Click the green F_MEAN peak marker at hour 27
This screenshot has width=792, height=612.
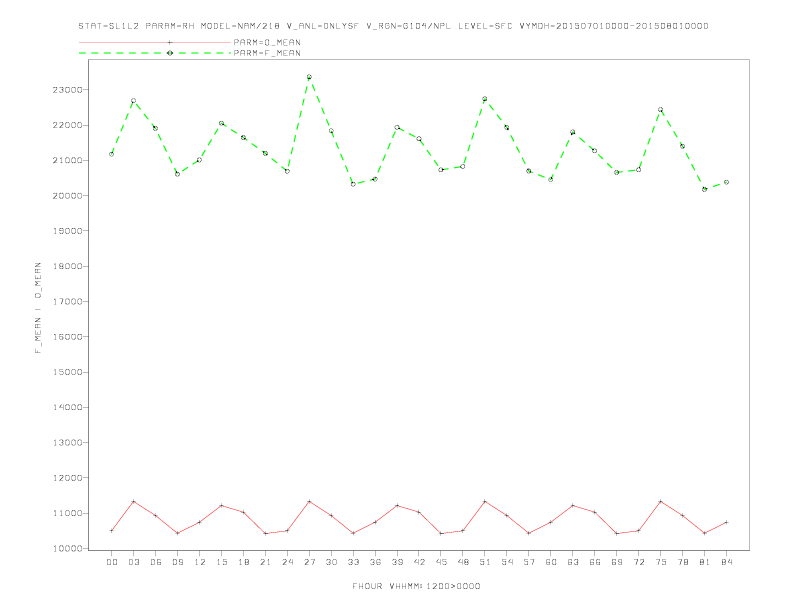pyautogui.click(x=309, y=77)
